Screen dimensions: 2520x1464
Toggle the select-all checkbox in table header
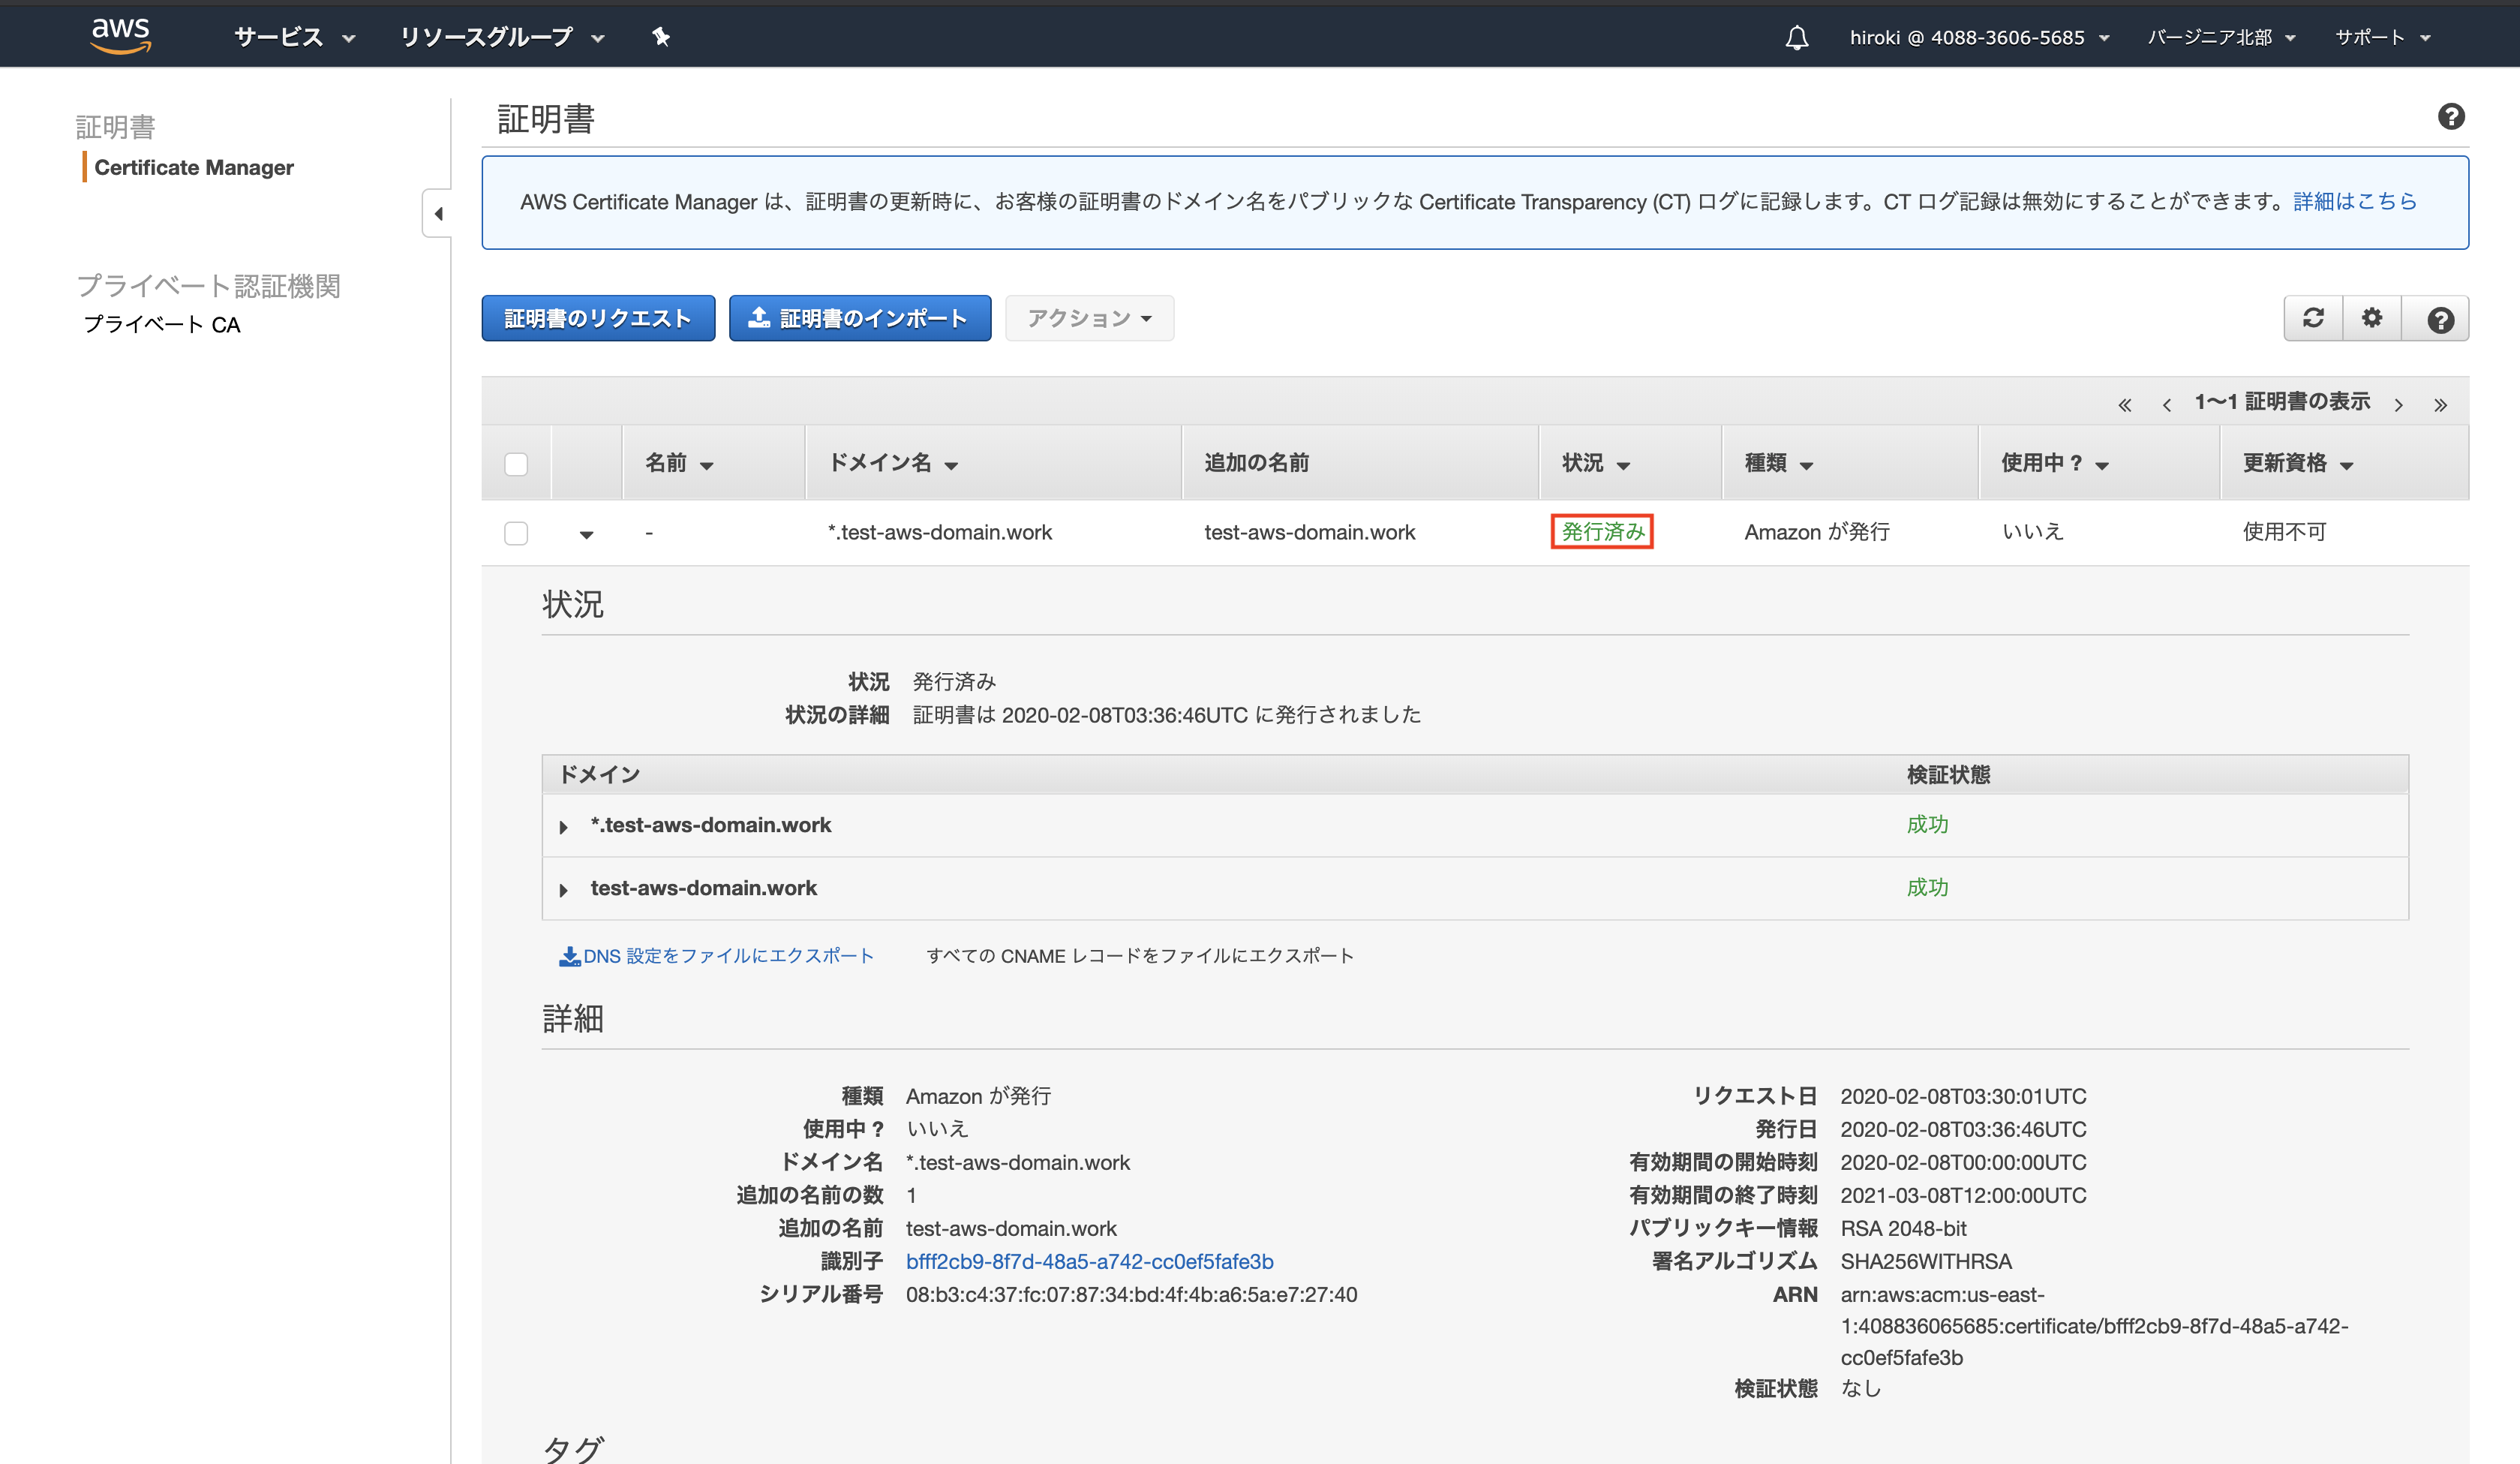point(516,464)
